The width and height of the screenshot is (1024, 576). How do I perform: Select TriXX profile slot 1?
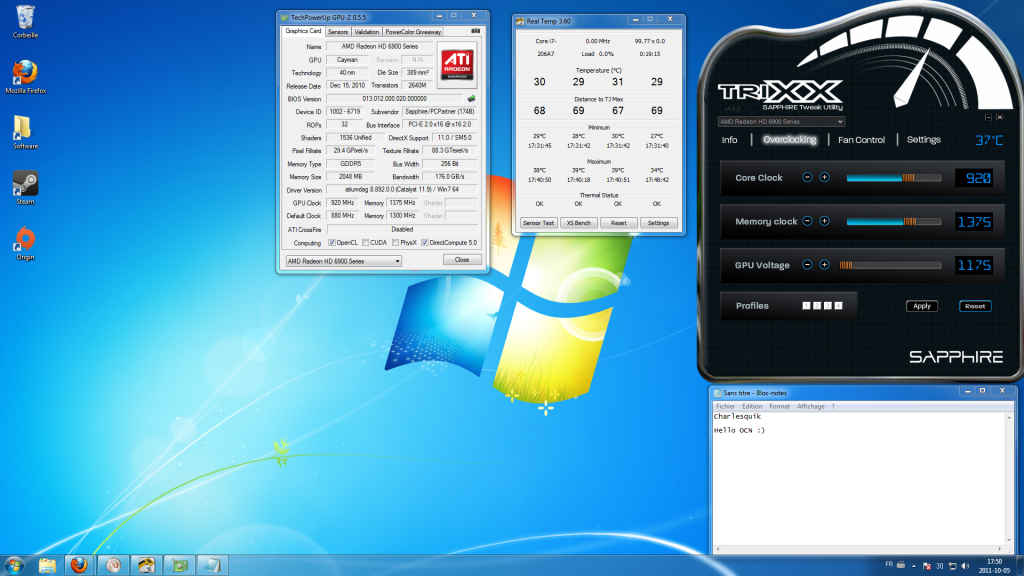[806, 306]
